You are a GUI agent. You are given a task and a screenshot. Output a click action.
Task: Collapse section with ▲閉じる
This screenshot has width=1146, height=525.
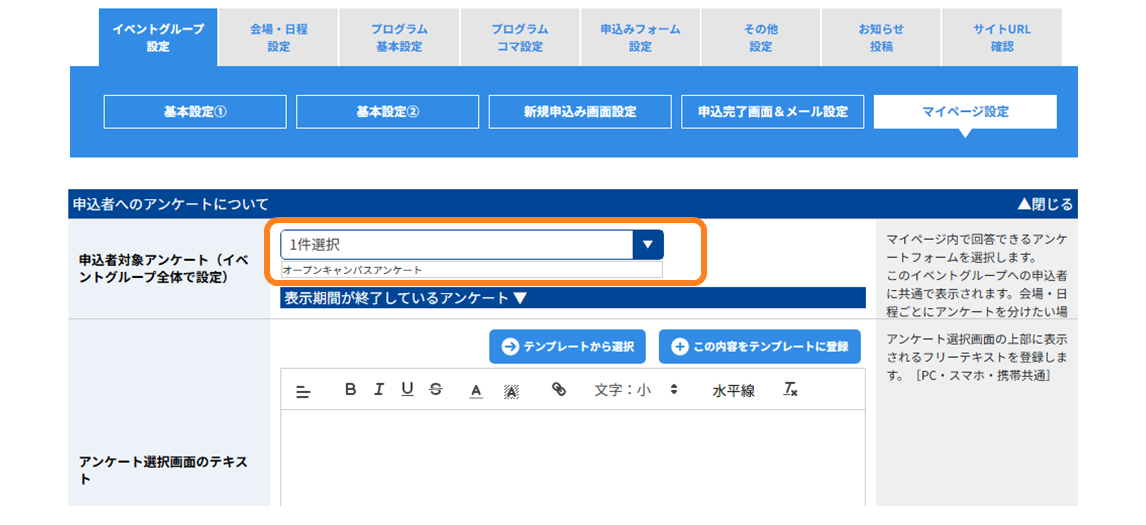1044,204
